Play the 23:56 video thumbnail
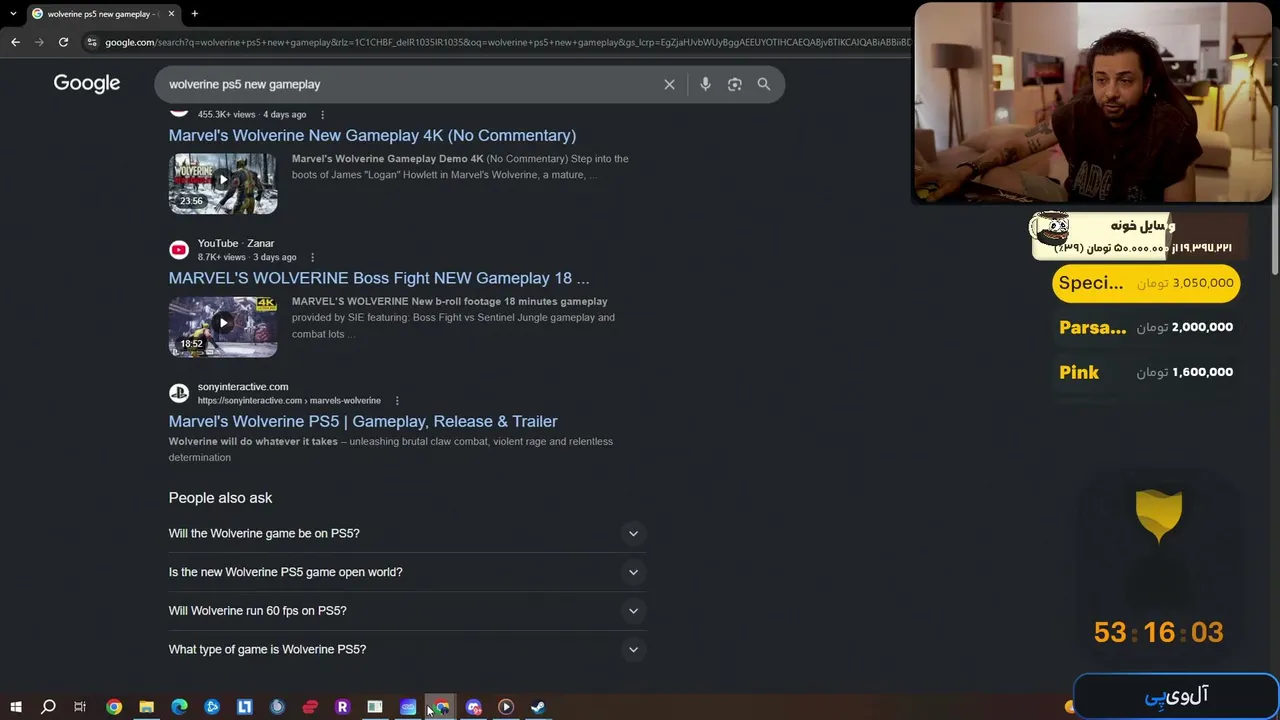The image size is (1280, 720). click(x=223, y=183)
